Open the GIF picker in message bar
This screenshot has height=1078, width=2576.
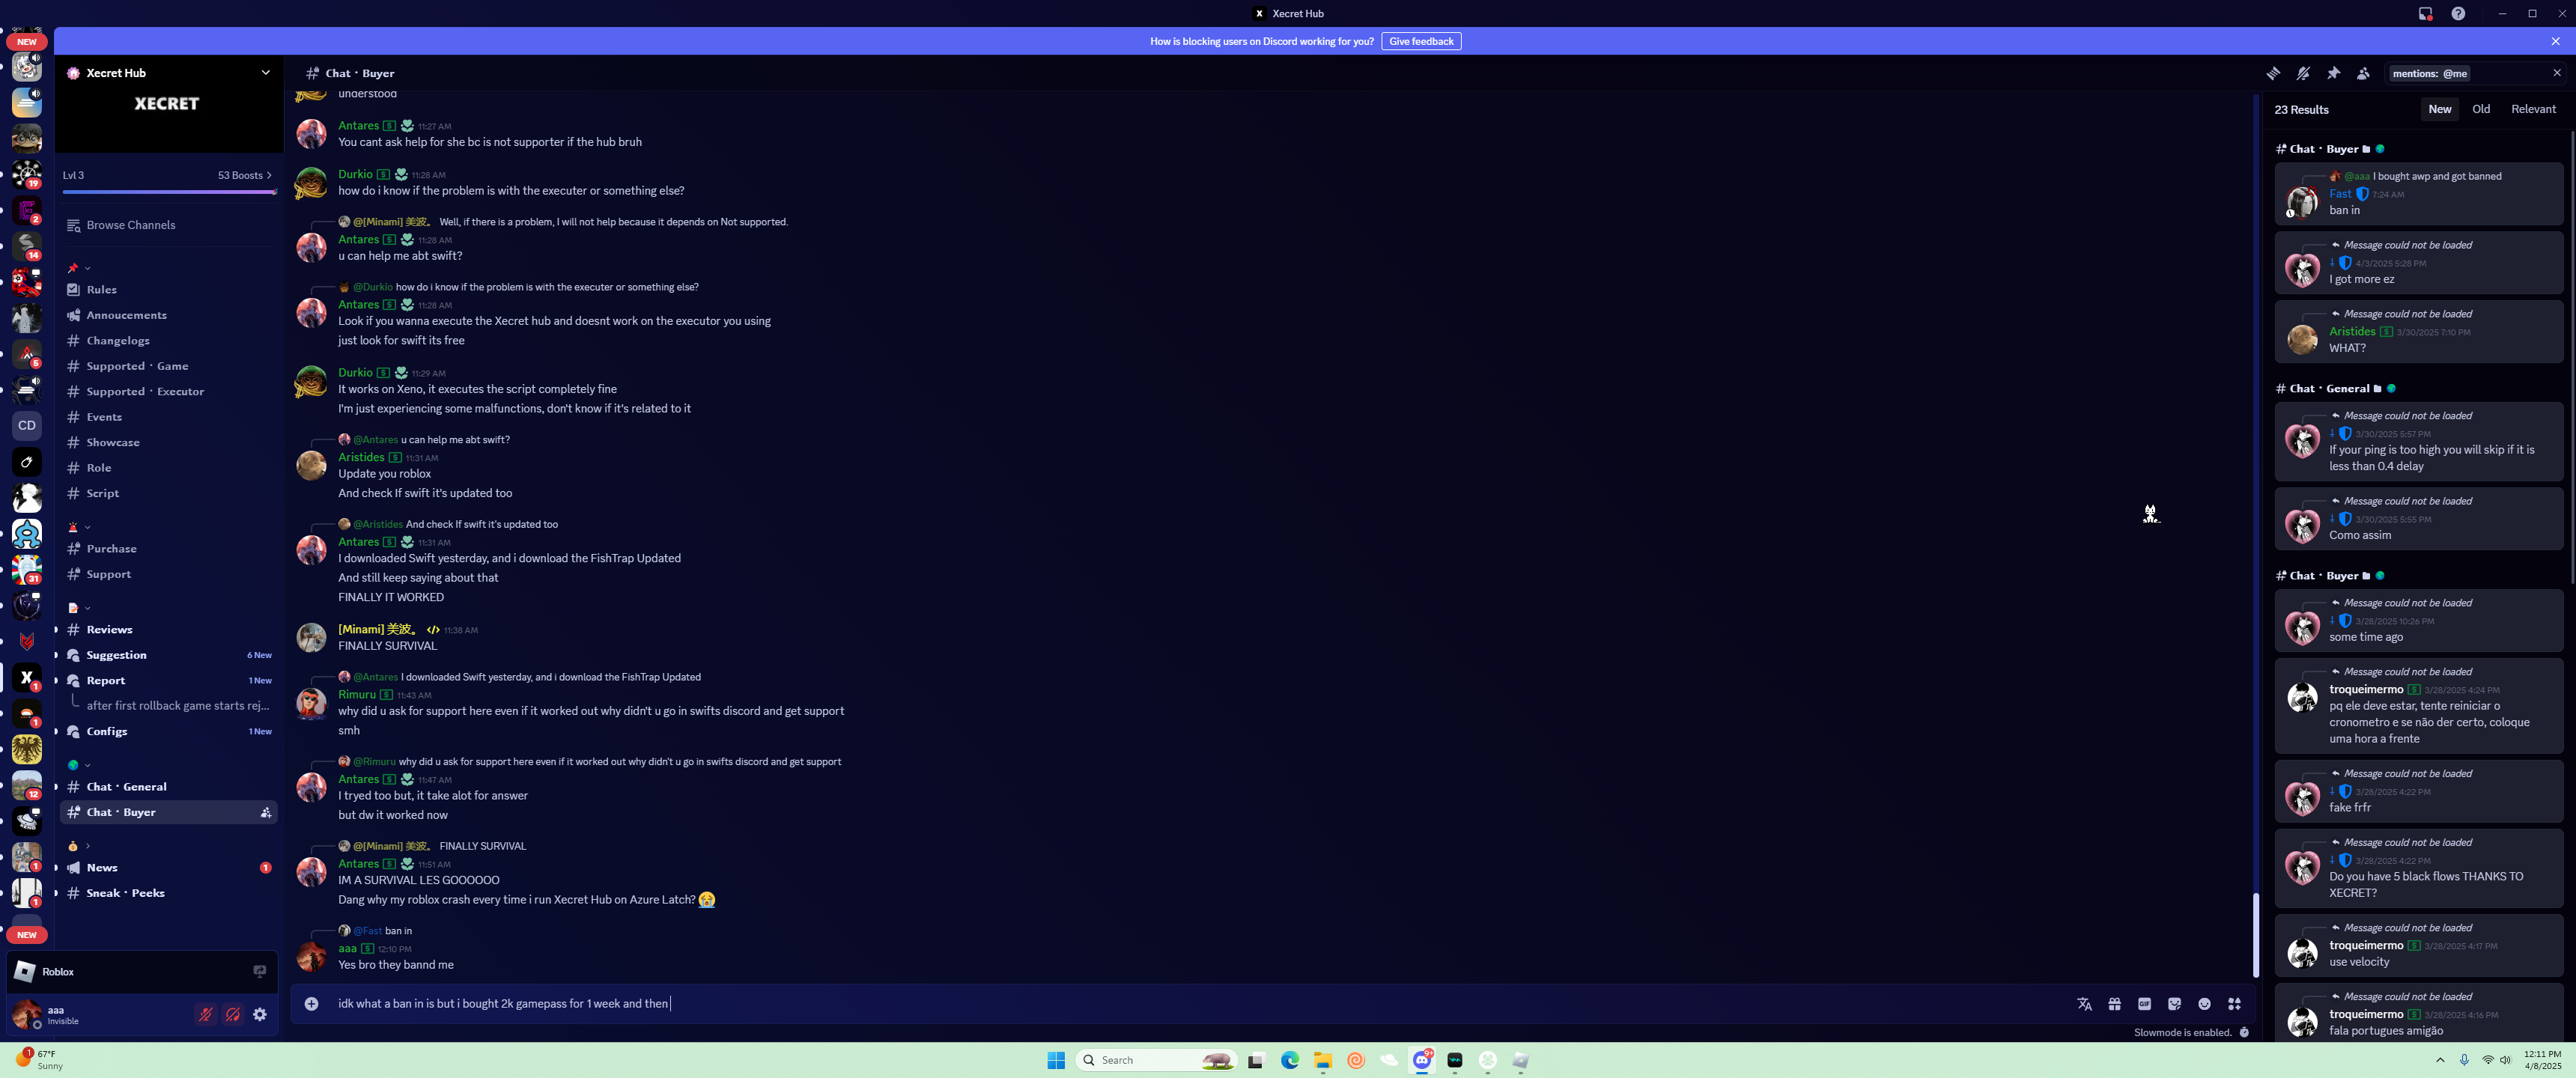pos(2144,1004)
